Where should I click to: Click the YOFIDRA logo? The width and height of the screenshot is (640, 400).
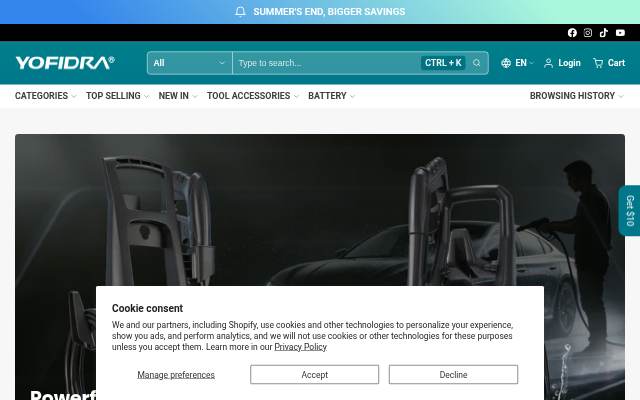click(65, 63)
